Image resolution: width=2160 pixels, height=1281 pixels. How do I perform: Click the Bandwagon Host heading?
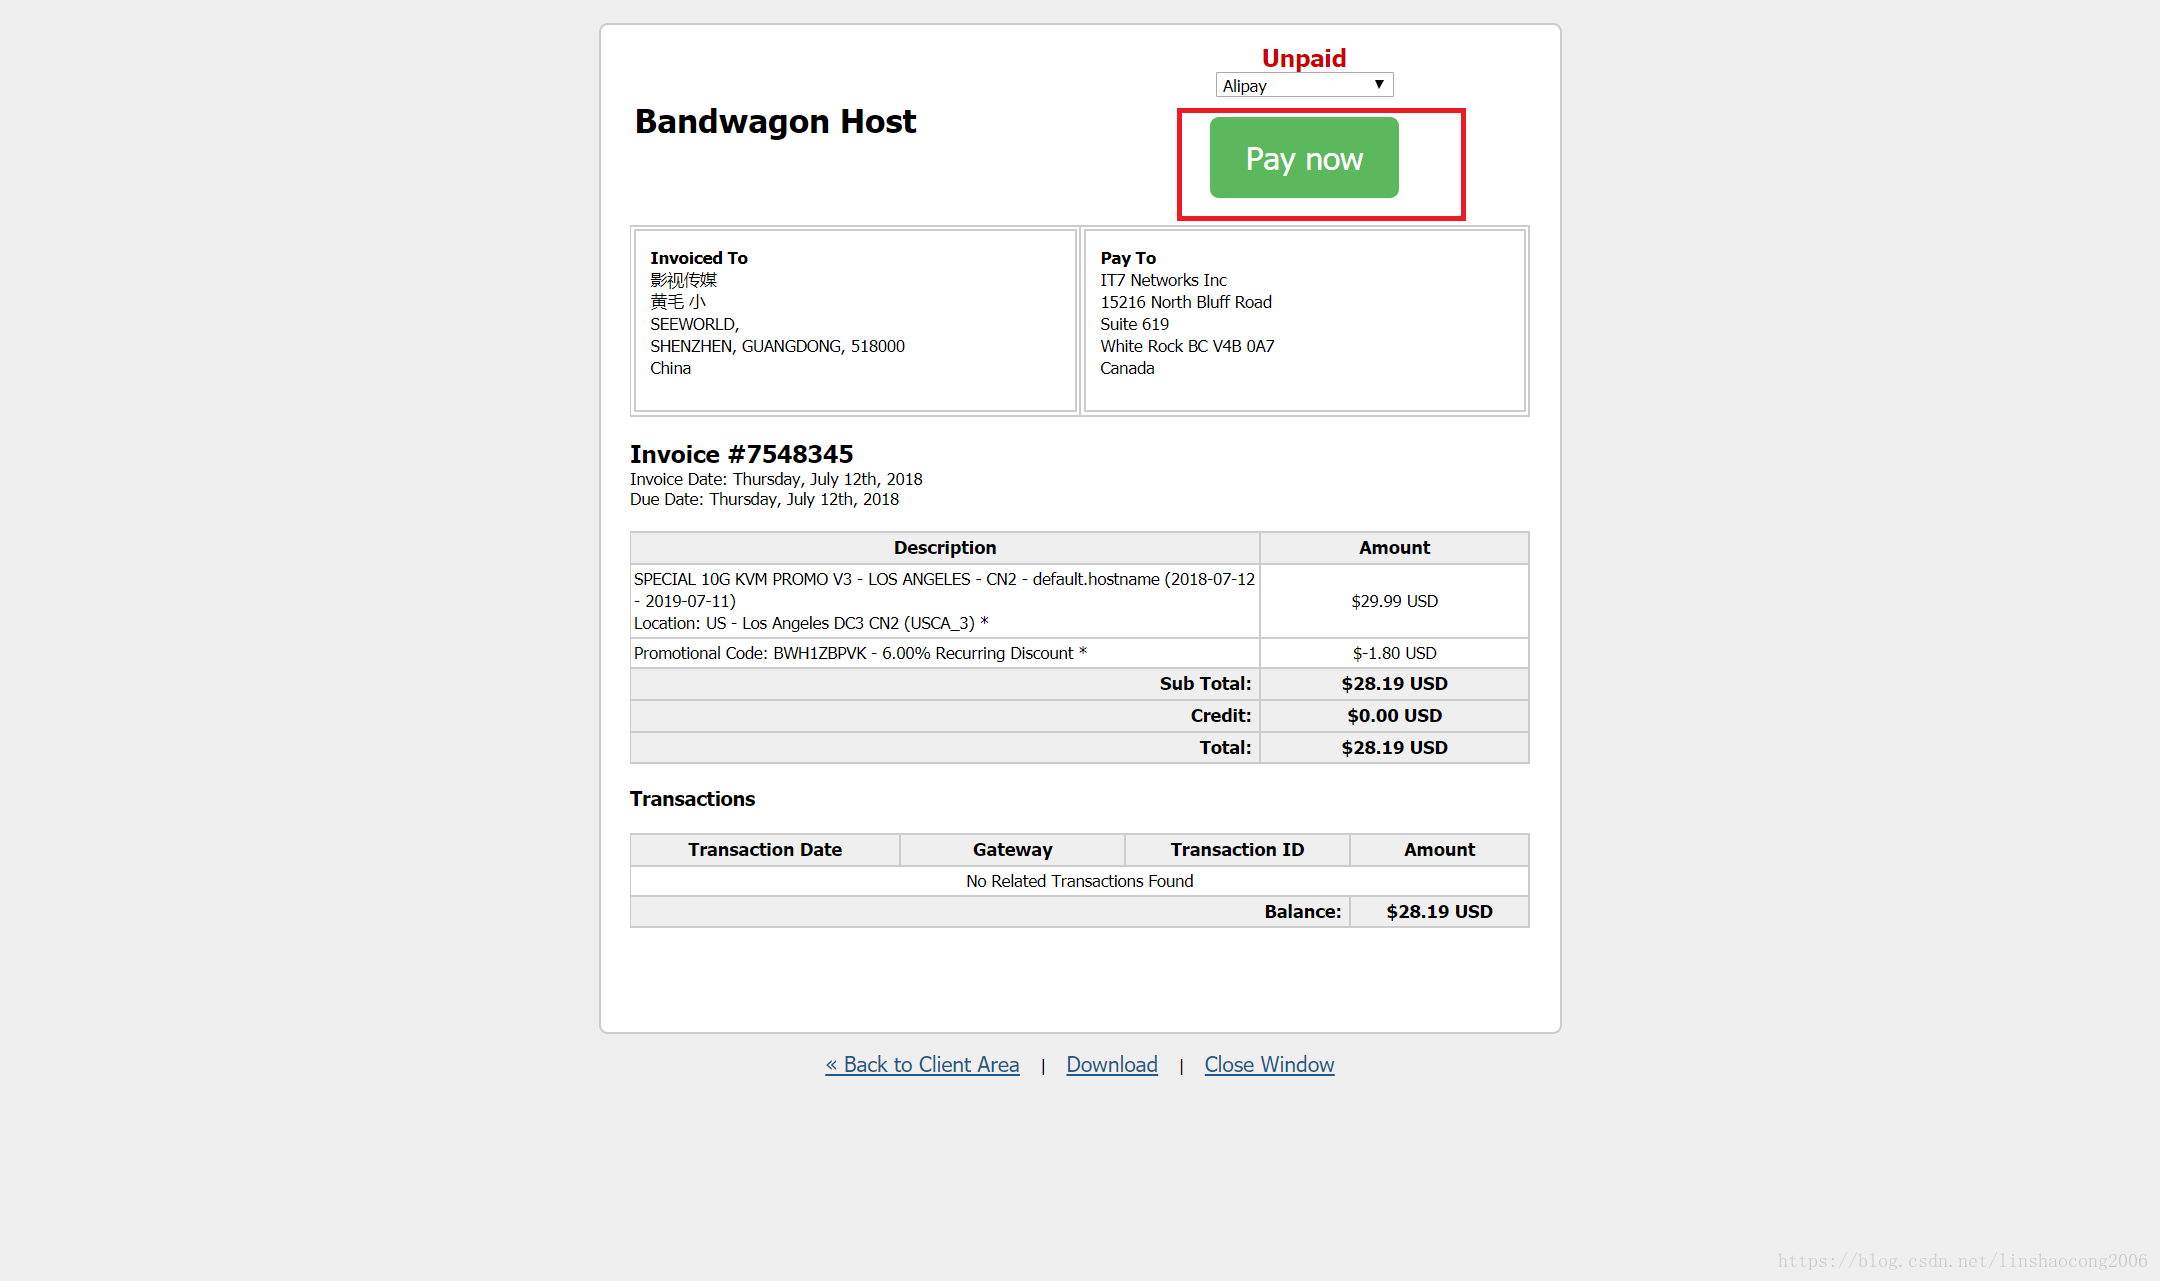775,122
